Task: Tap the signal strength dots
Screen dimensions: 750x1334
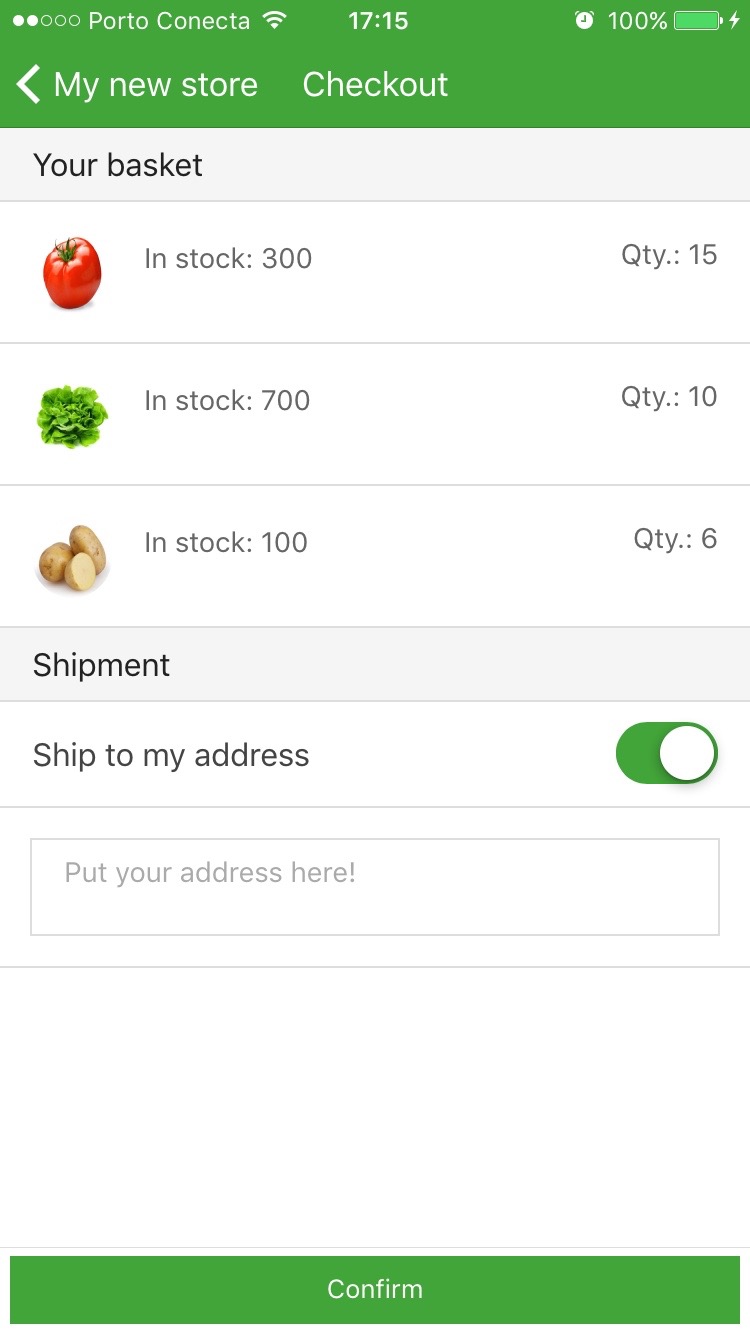Action: (45, 20)
